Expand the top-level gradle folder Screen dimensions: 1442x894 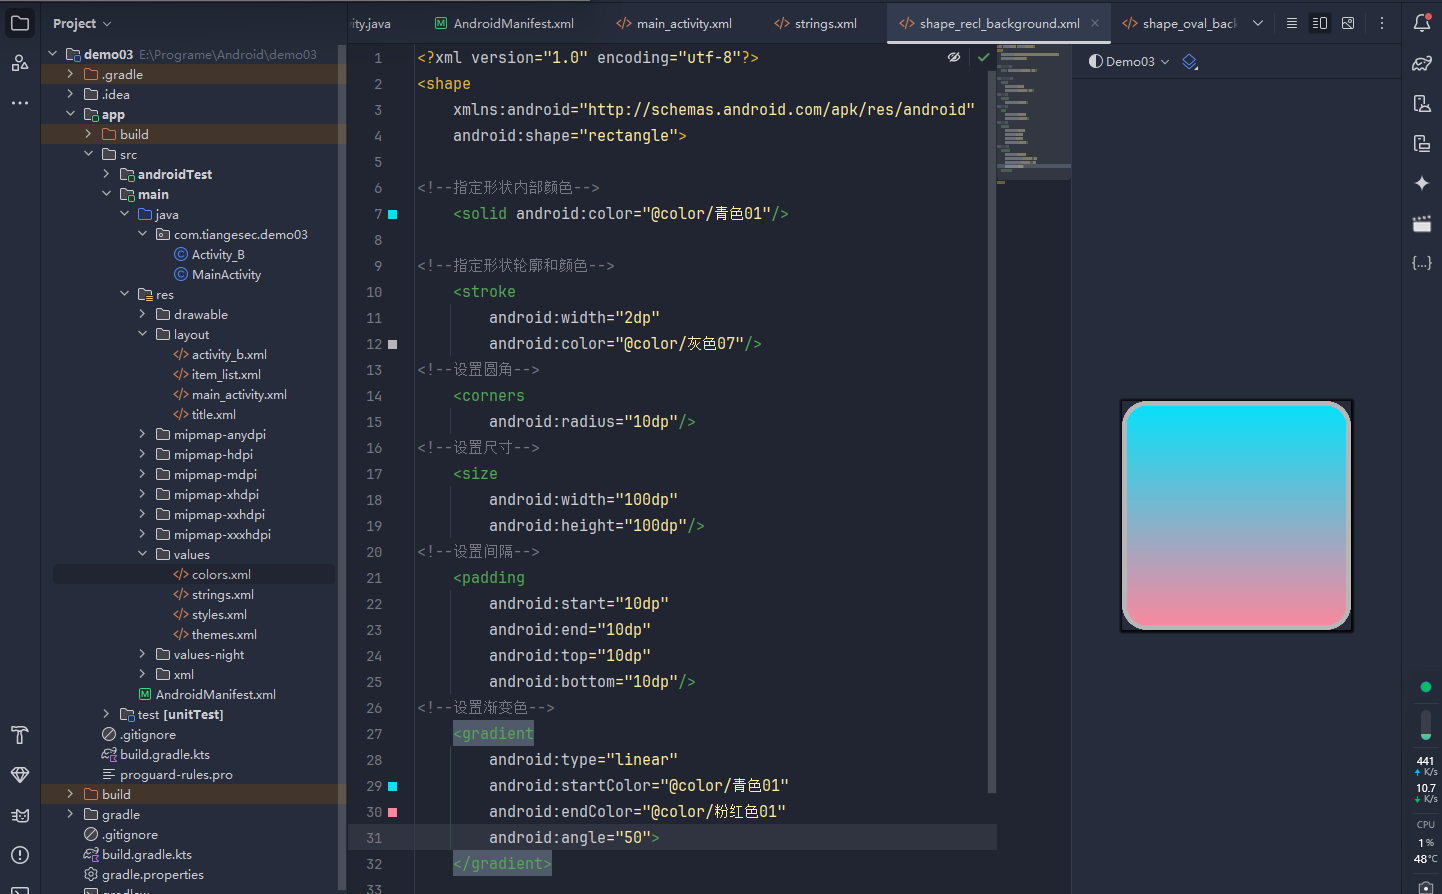point(70,814)
